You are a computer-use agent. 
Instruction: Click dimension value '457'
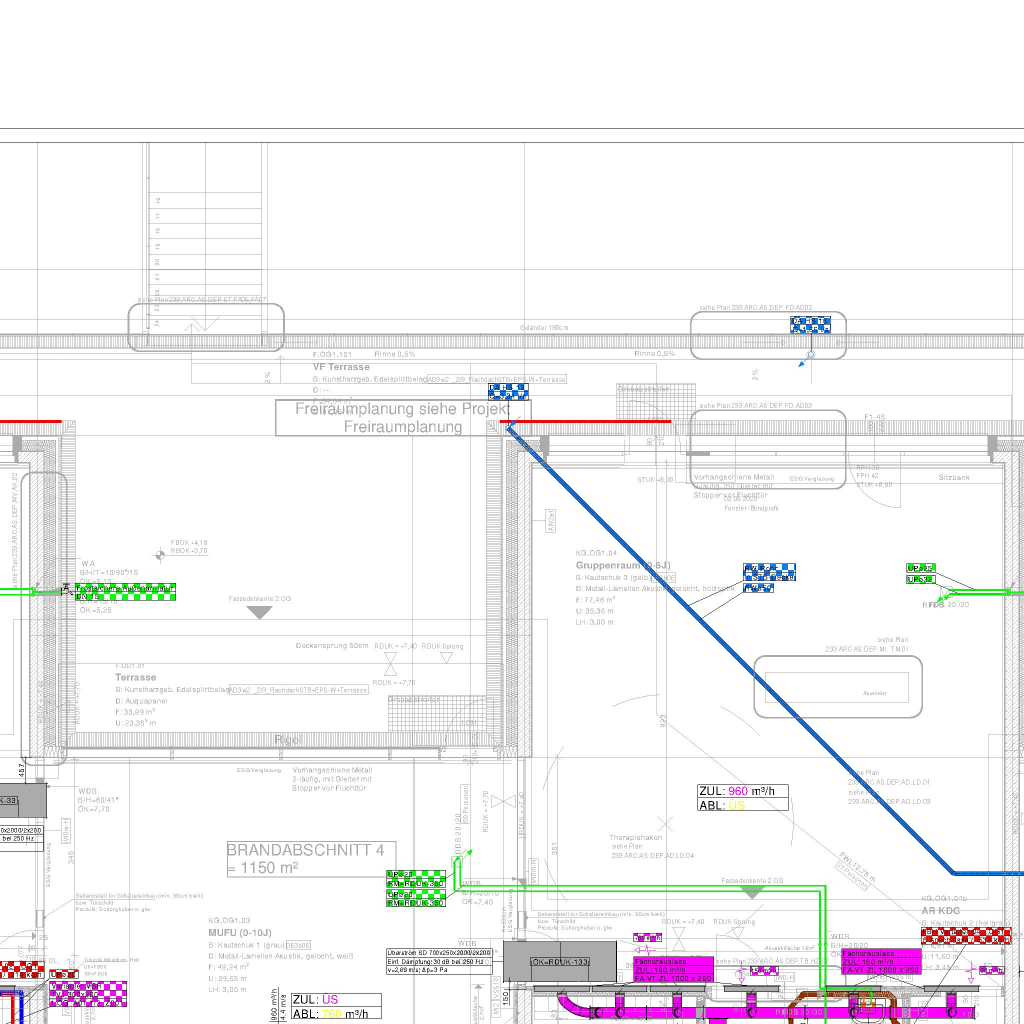(x=22, y=770)
